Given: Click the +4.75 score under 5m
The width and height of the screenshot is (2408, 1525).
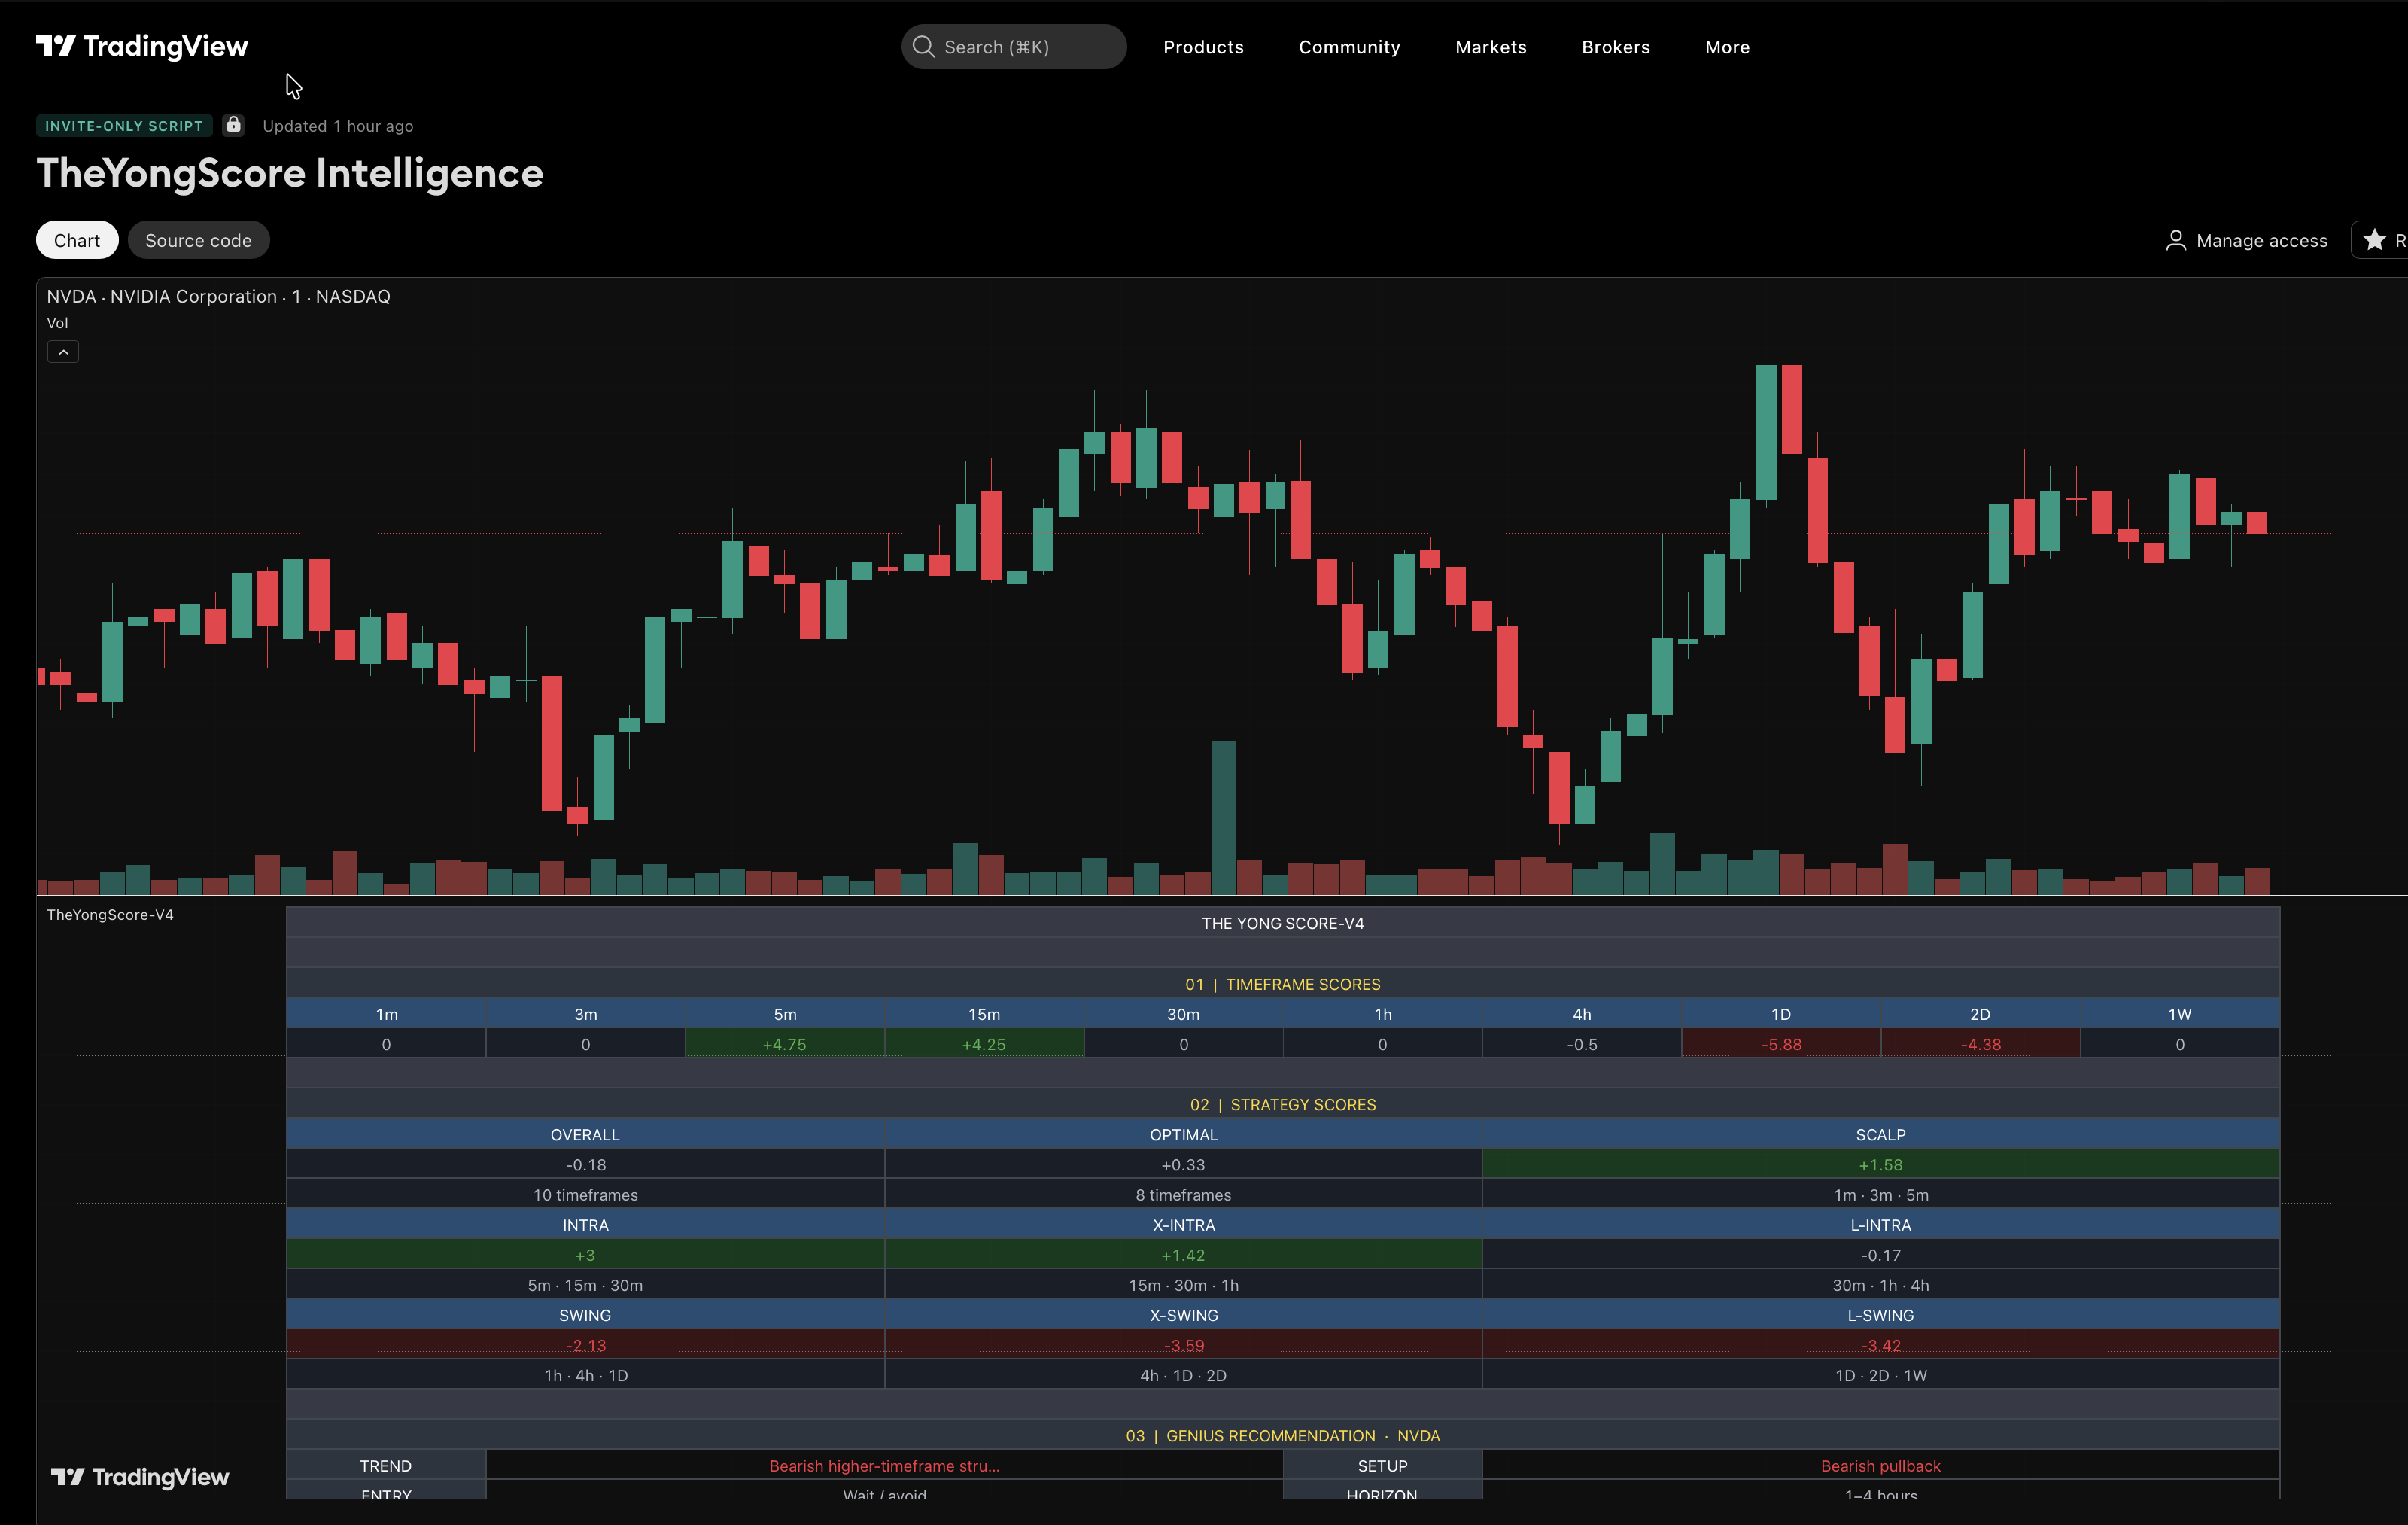Looking at the screenshot, I should point(785,1044).
